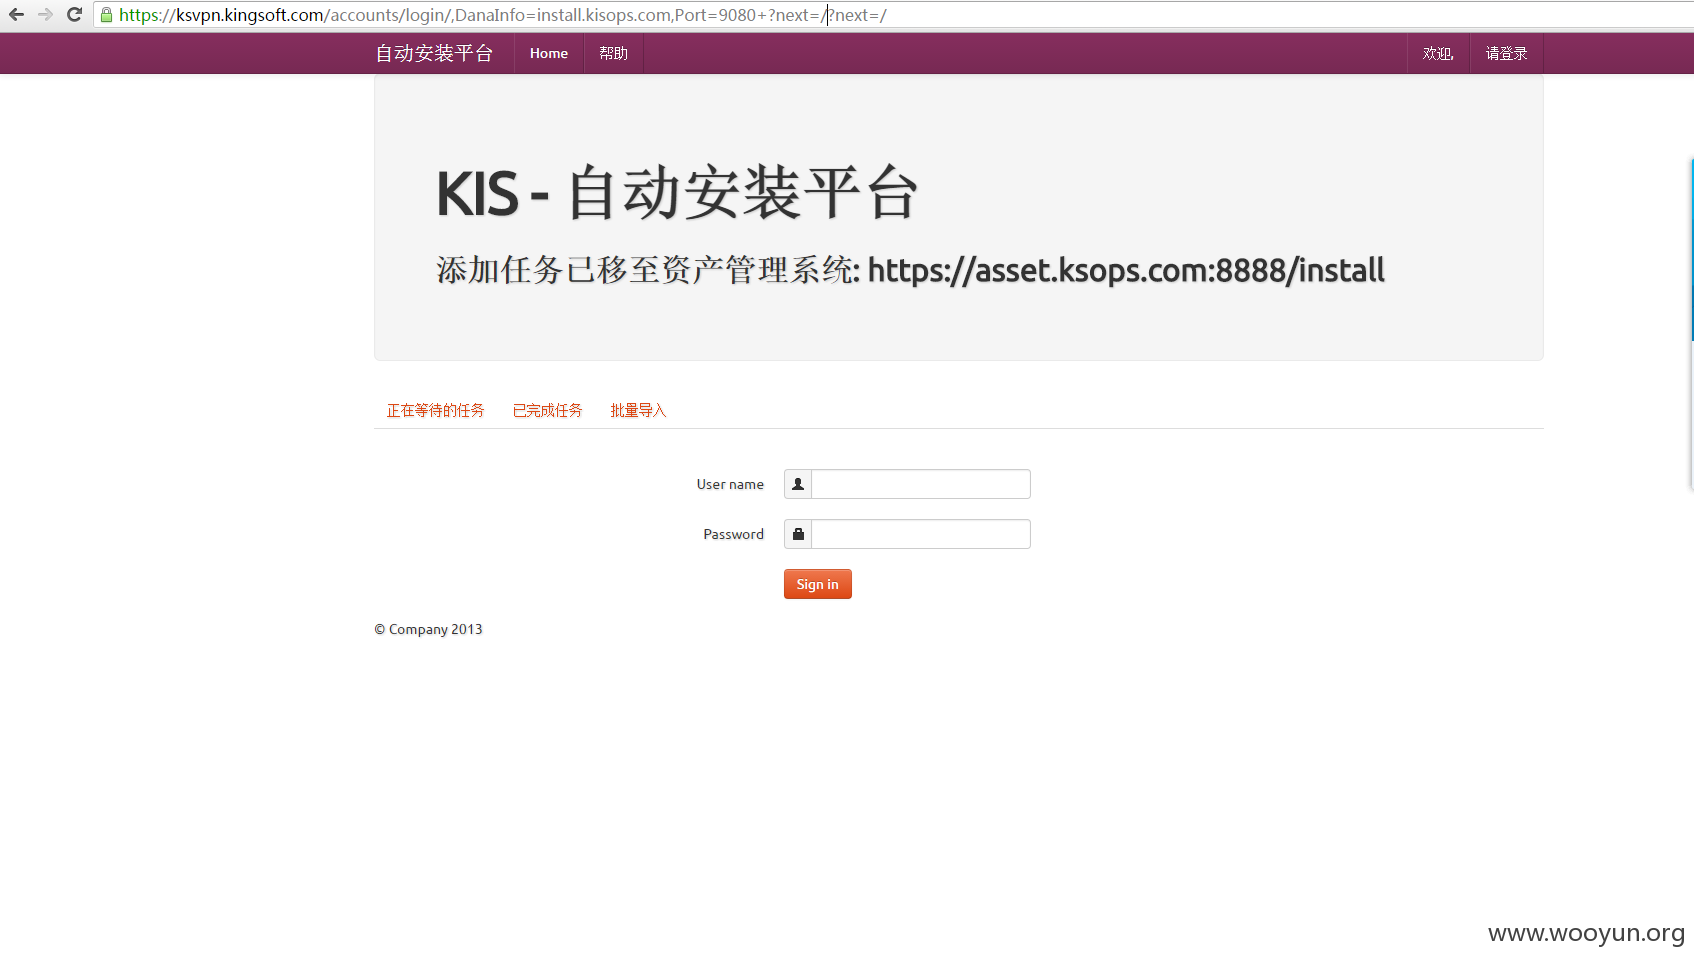Click the user icon beside User name field
1694x962 pixels.
point(798,484)
